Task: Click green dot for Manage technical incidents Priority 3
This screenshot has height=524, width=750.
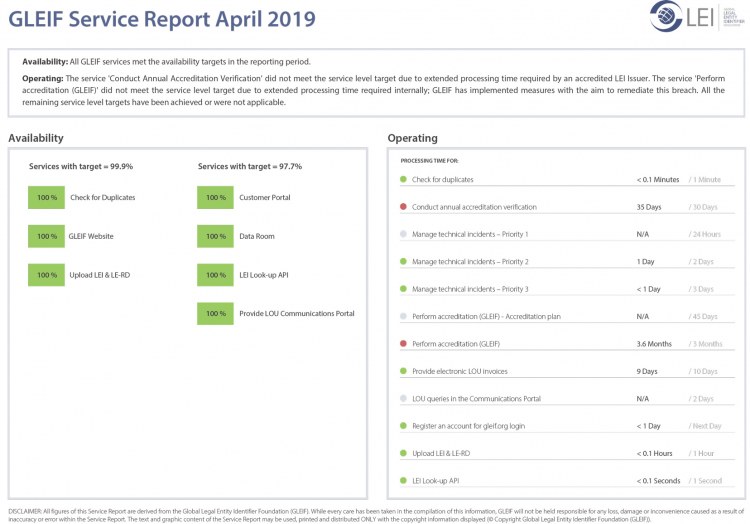Action: click(x=403, y=289)
